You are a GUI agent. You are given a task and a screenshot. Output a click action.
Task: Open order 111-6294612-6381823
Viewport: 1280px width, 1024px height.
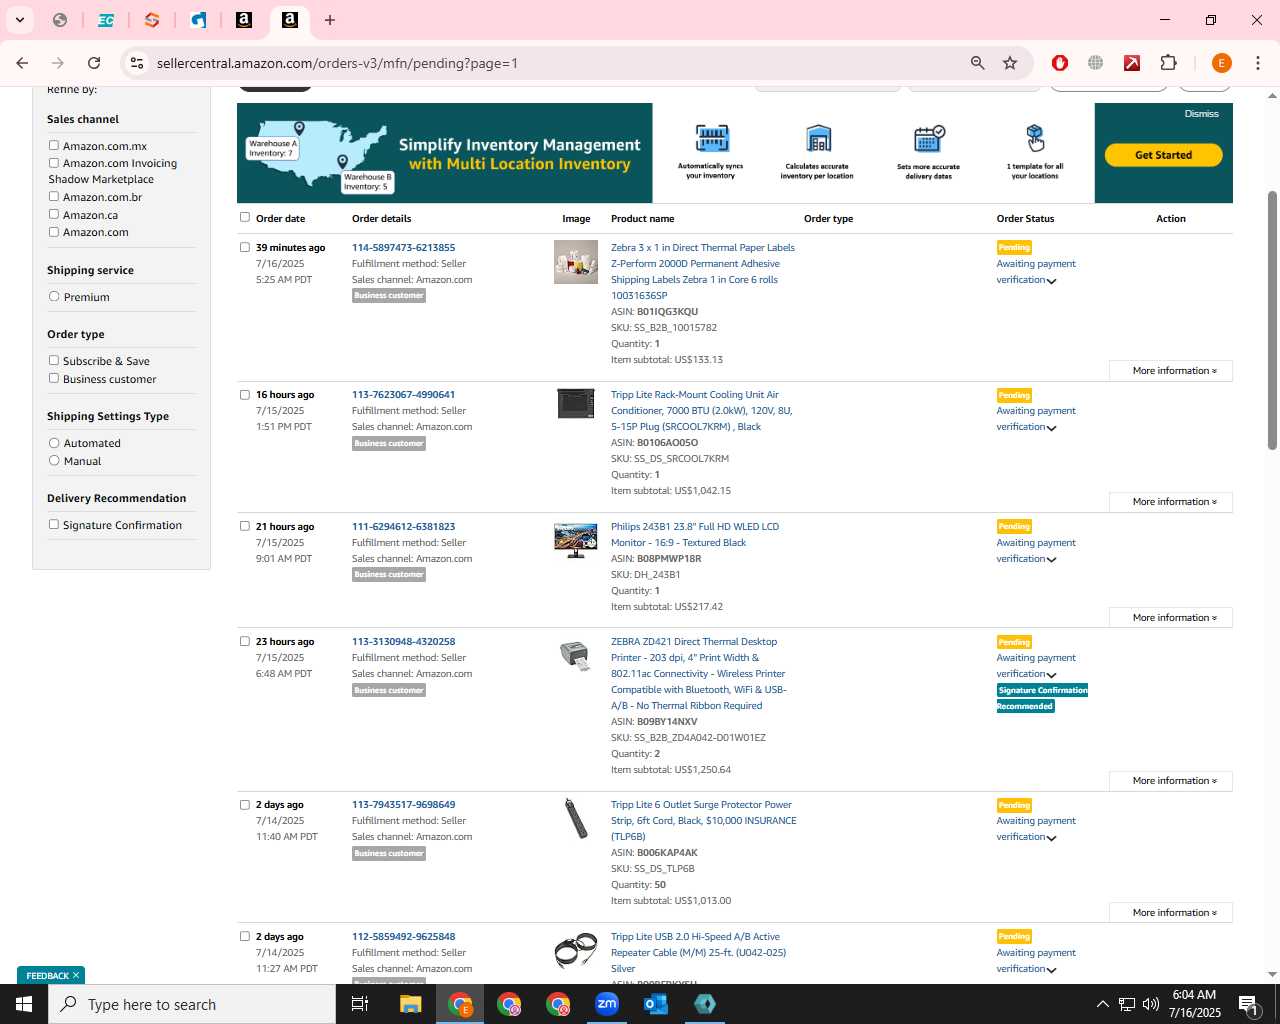(403, 526)
